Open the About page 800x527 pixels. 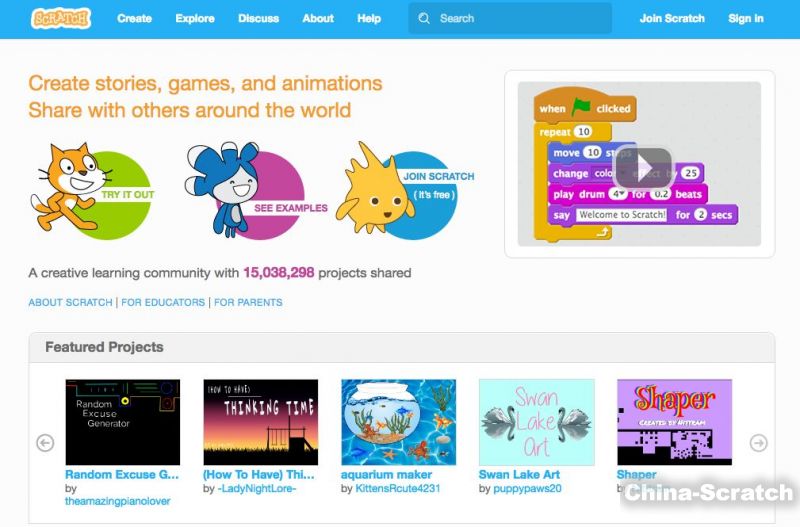(318, 18)
